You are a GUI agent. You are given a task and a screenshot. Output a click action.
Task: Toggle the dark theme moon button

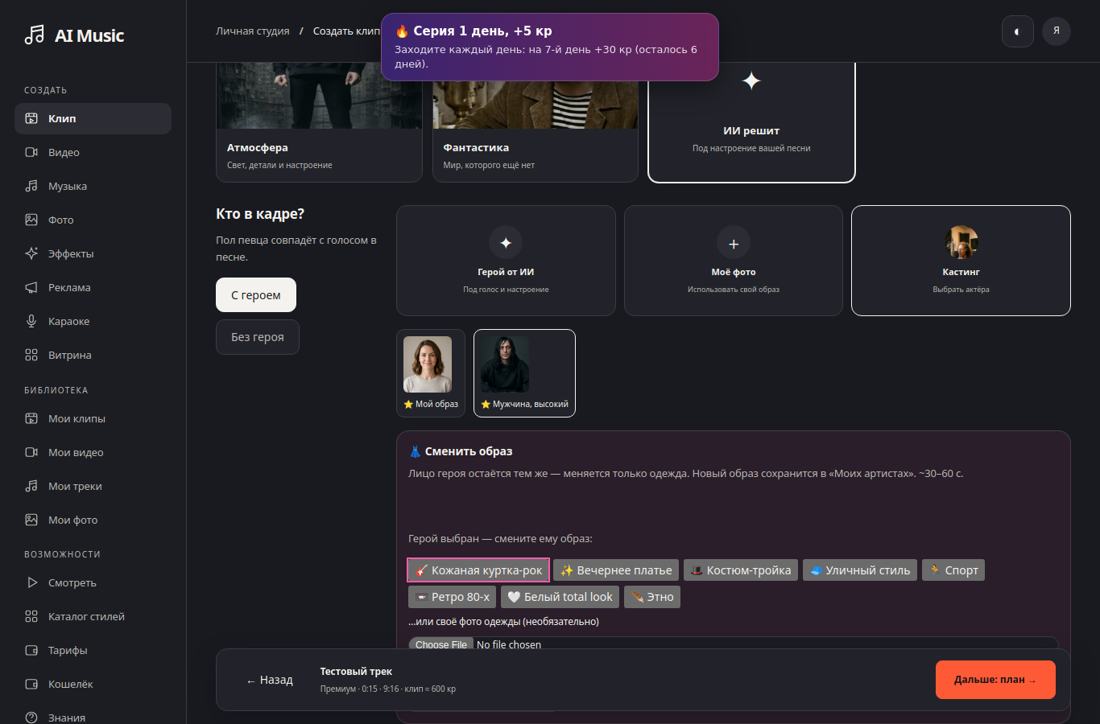(1017, 32)
